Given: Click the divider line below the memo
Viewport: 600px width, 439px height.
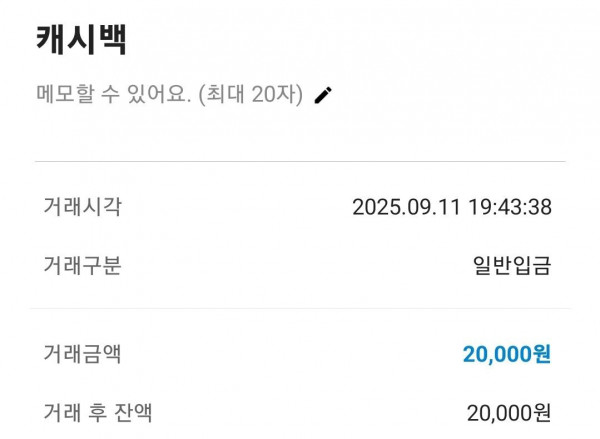Looking at the screenshot, I should point(300,162).
